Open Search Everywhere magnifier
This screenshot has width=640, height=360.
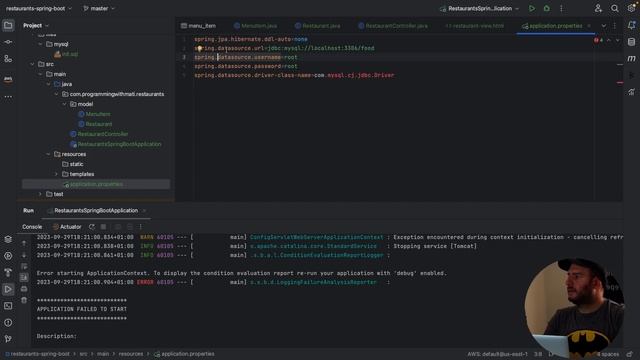coord(615,9)
